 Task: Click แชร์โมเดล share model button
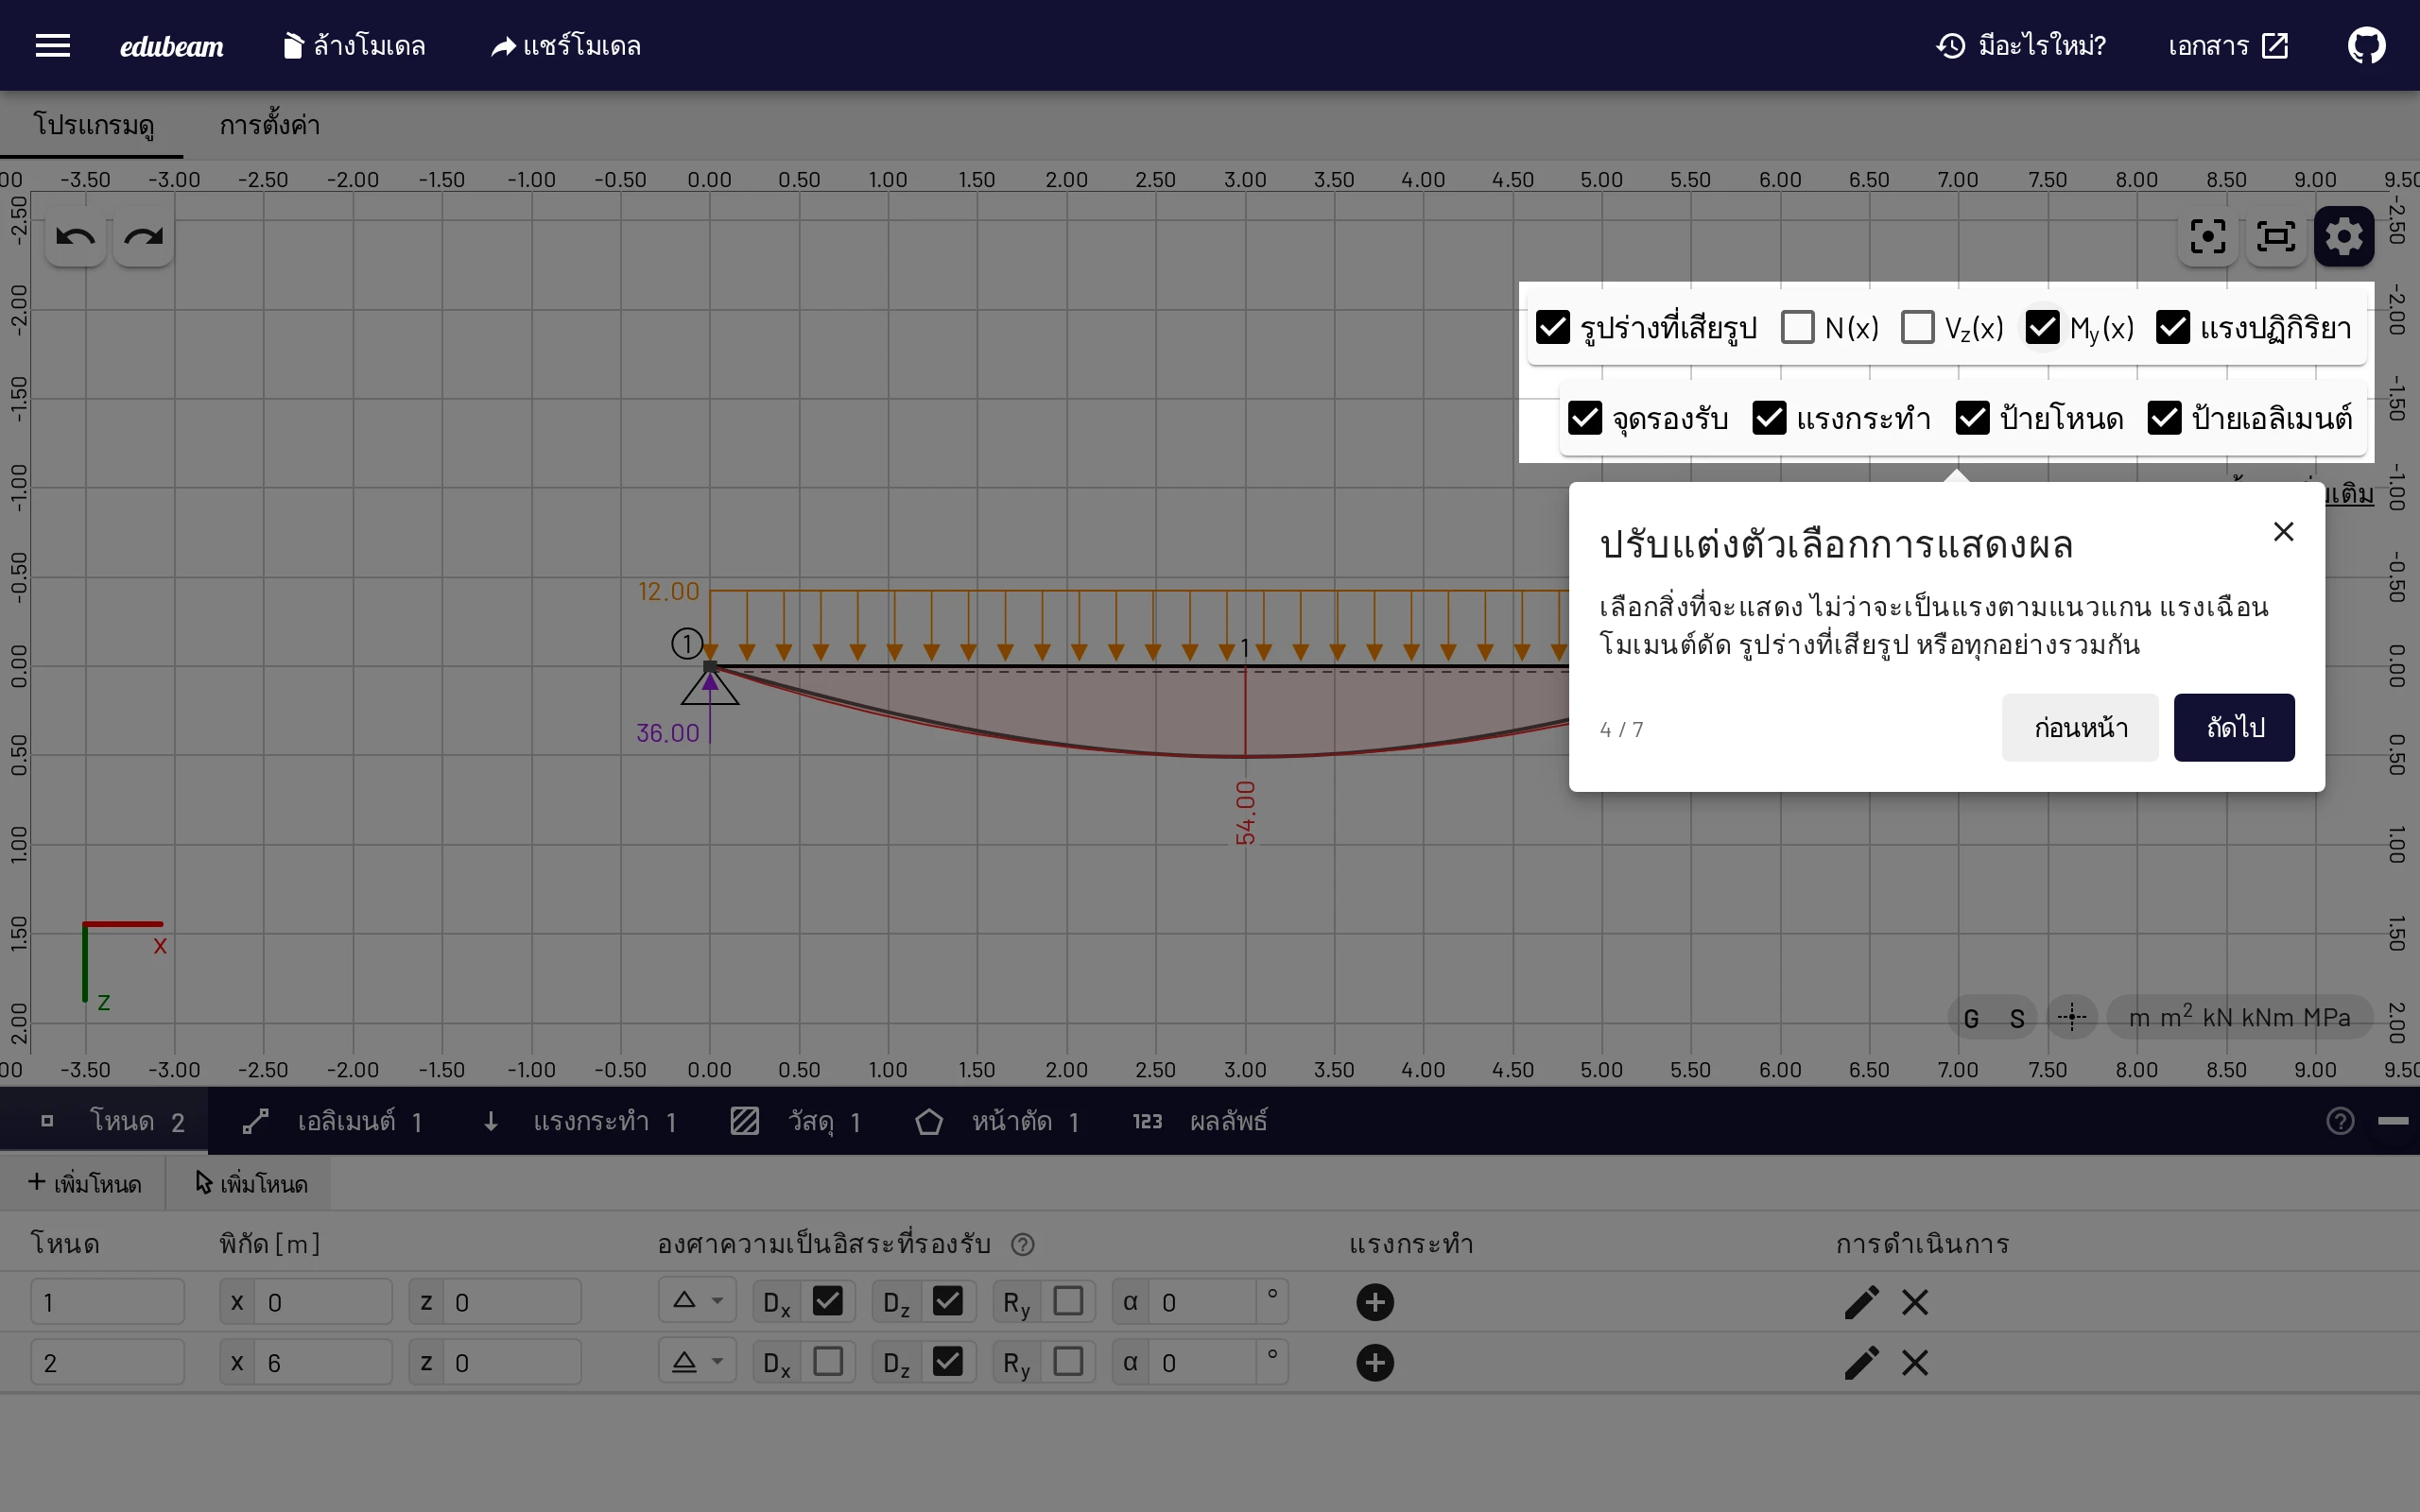click(566, 46)
